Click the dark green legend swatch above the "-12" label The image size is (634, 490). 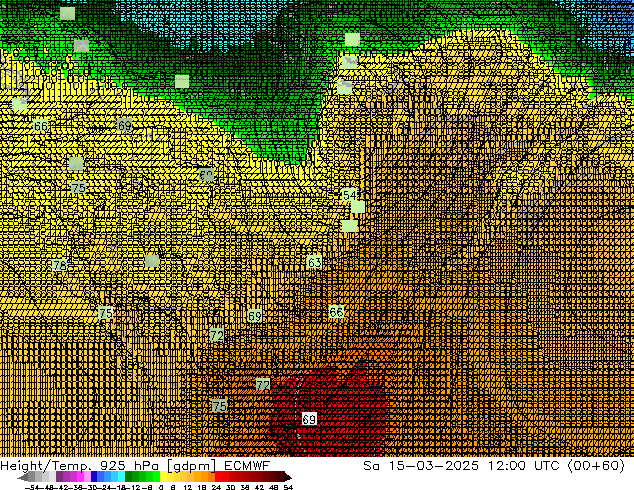(129, 477)
